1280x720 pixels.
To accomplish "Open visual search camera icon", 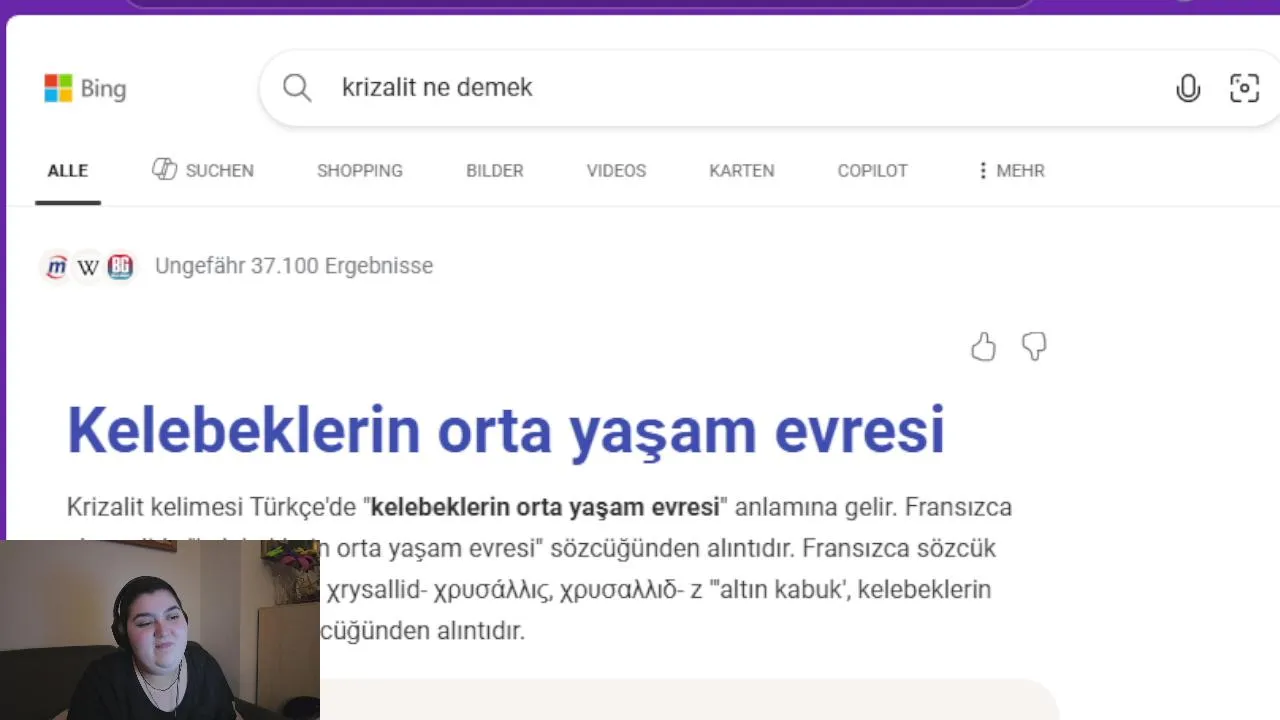I will coord(1244,88).
